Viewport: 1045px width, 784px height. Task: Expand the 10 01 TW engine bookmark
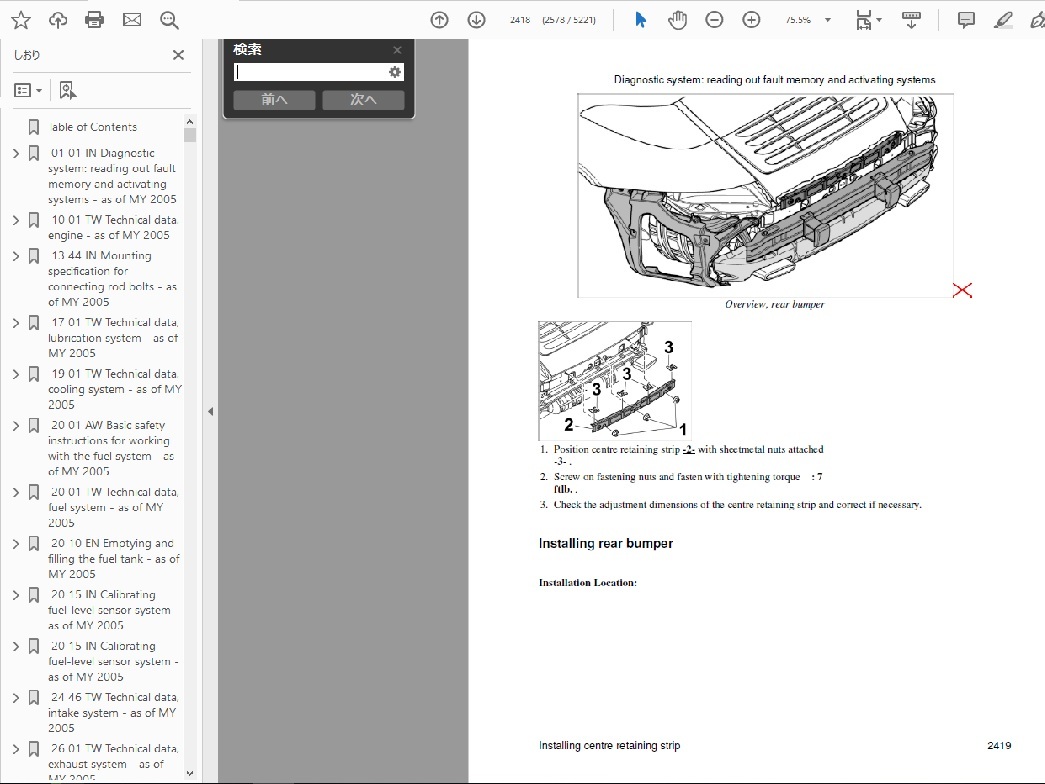(x=16, y=220)
